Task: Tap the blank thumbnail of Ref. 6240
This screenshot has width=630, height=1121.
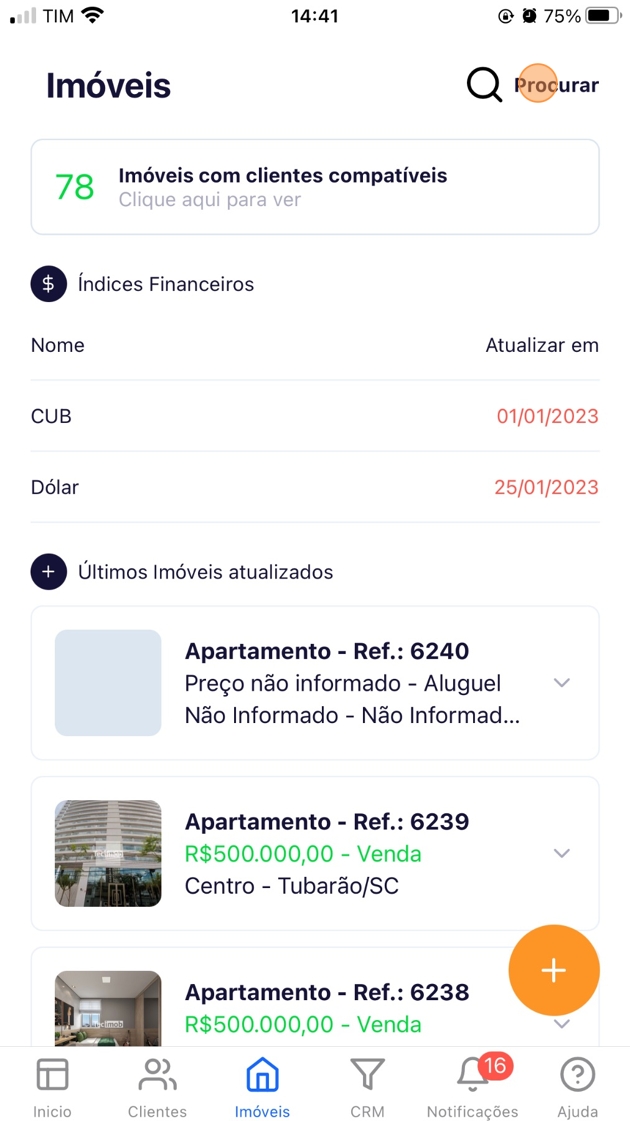Action: [x=108, y=683]
